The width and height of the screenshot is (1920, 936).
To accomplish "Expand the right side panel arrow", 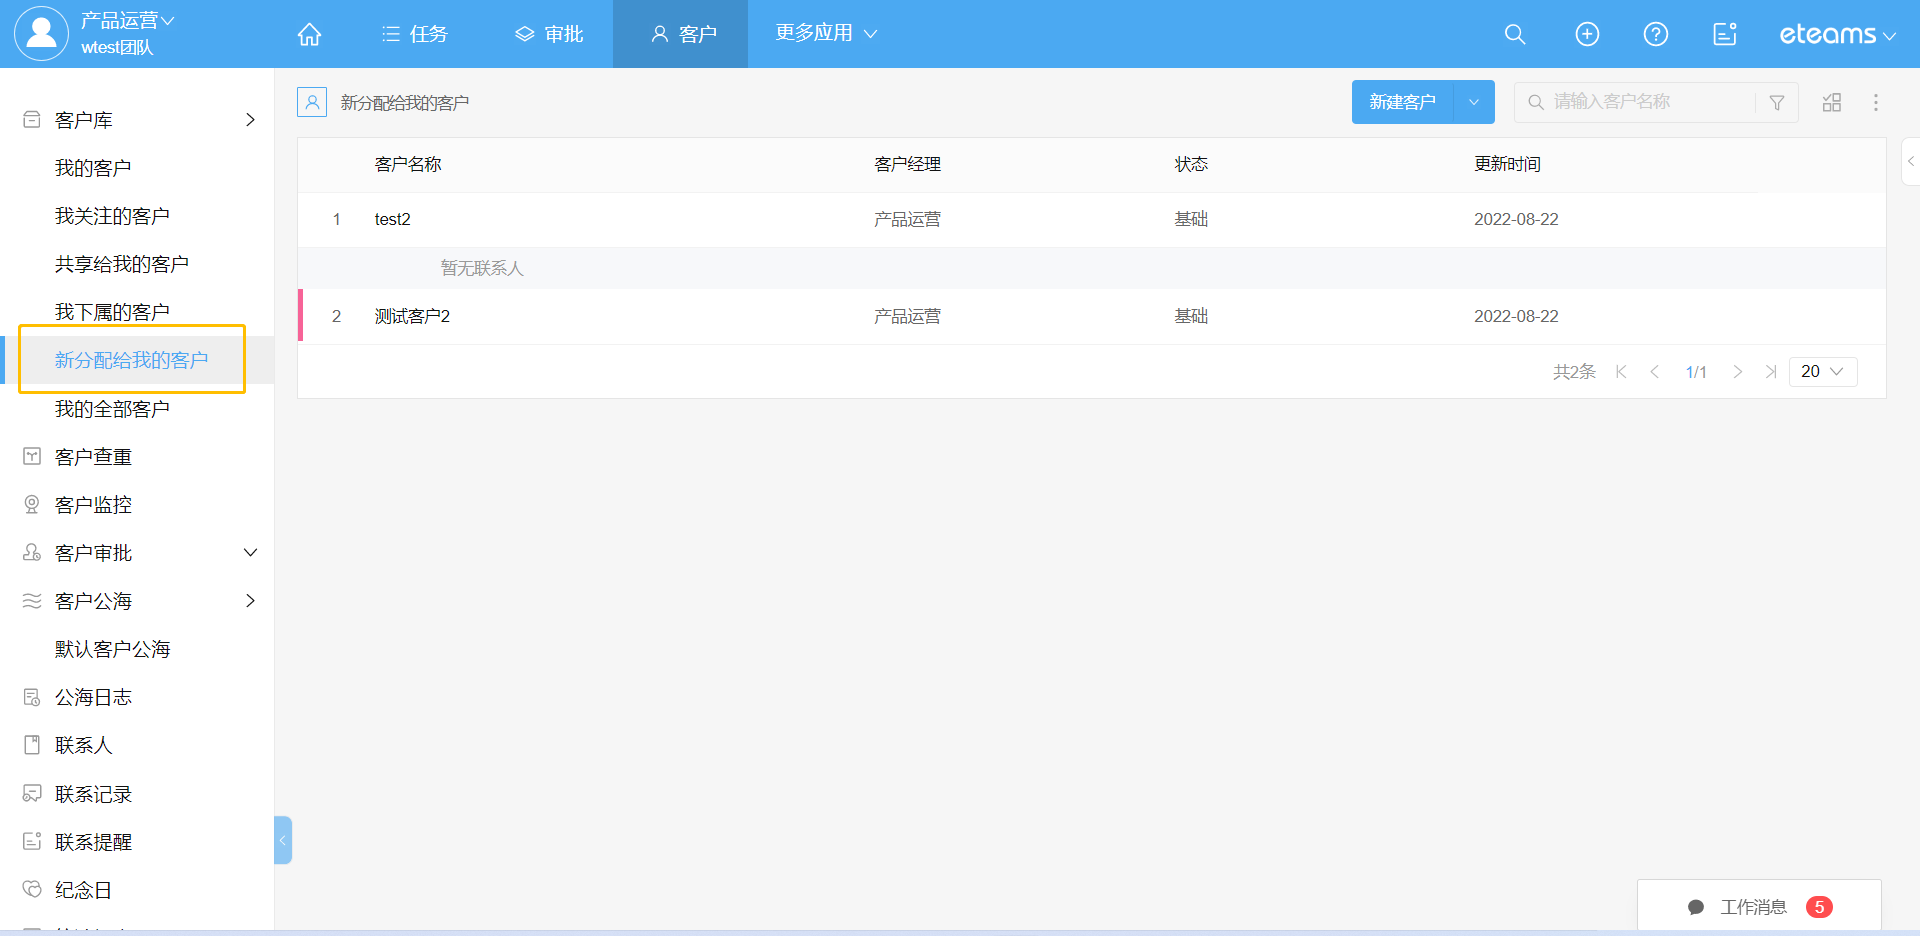I will tap(1910, 162).
